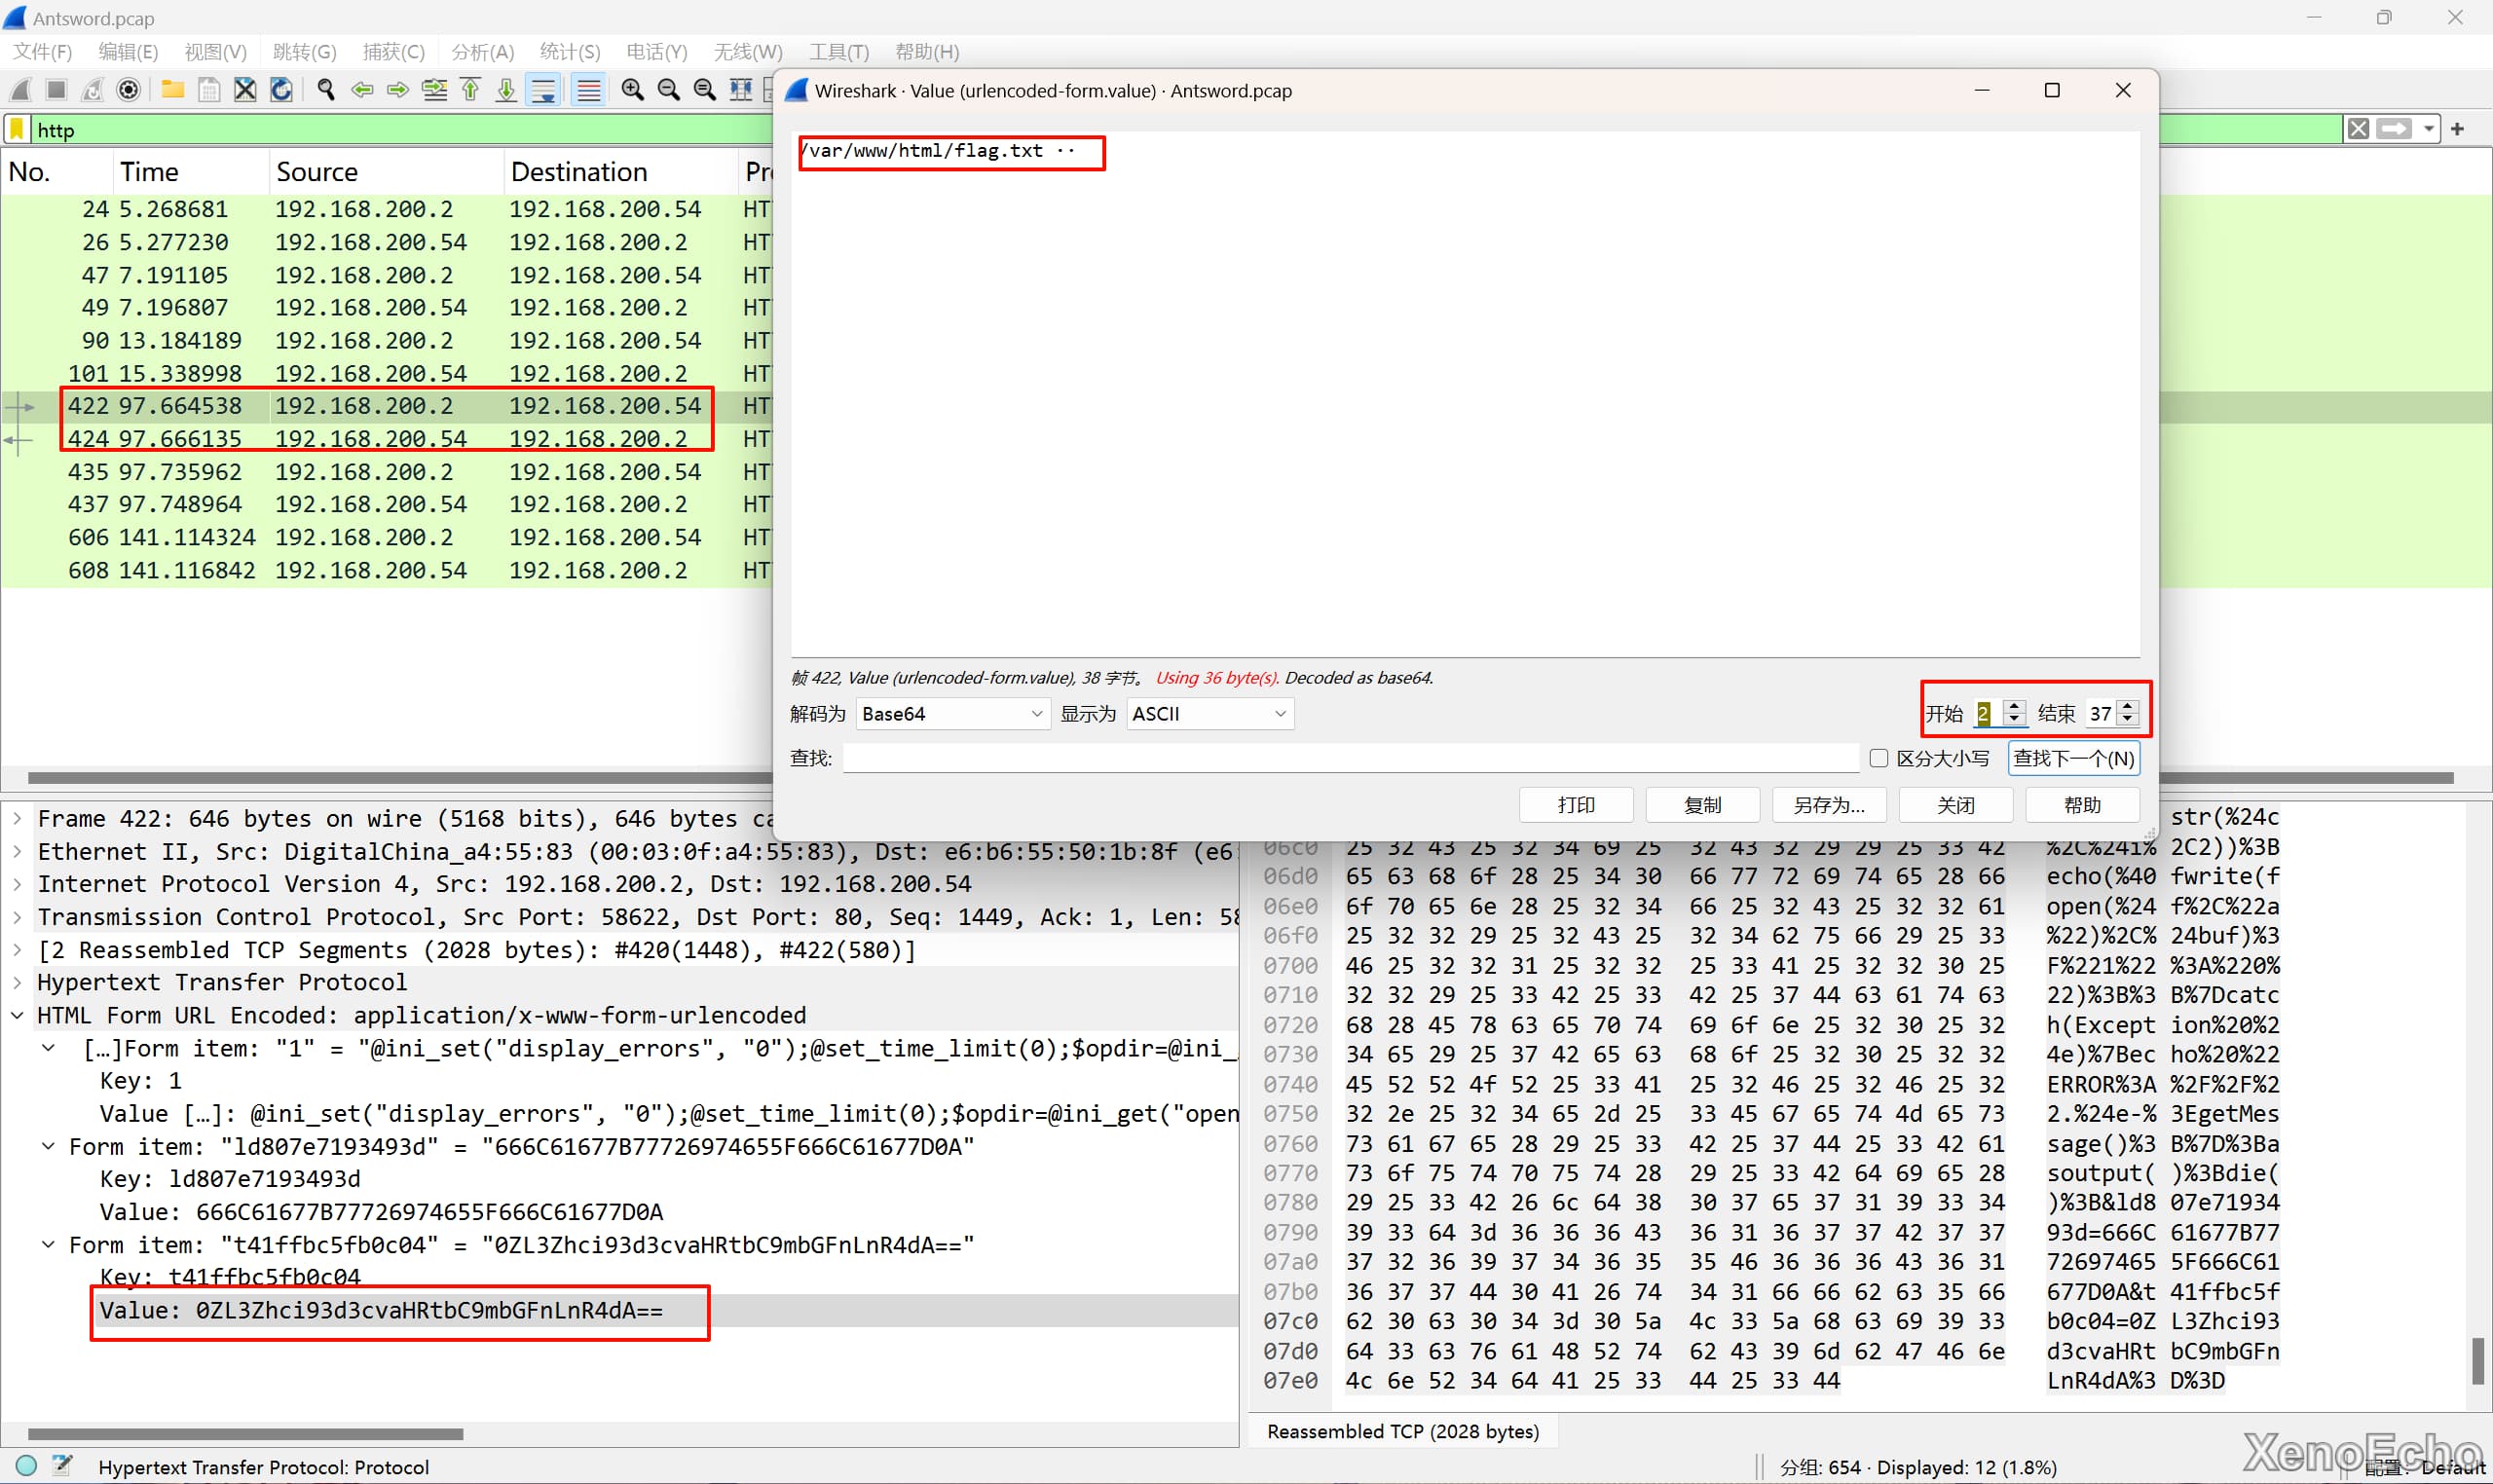Click the display filter bookmark icon
This screenshot has width=2493, height=1484.
[x=17, y=130]
